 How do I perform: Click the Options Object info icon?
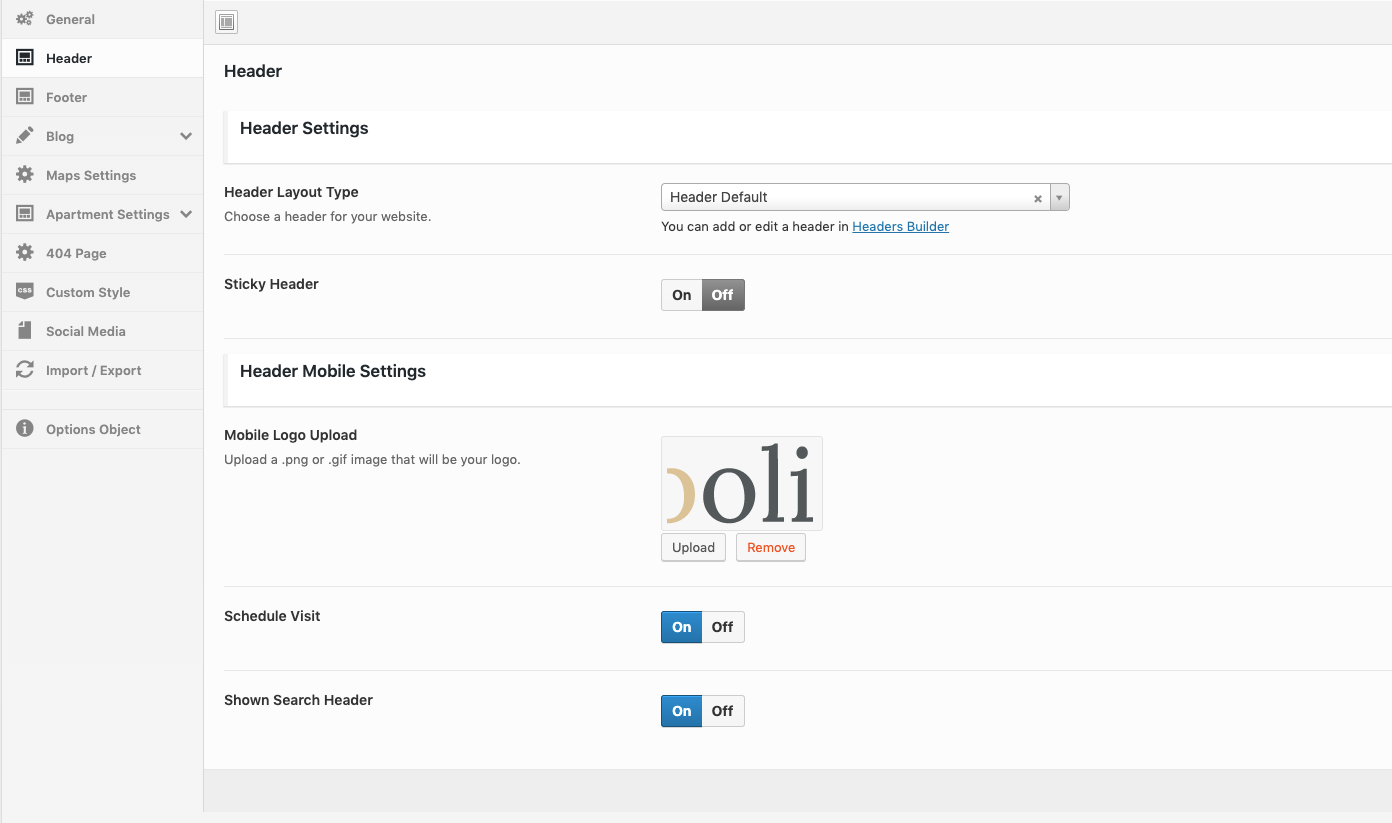(25, 429)
